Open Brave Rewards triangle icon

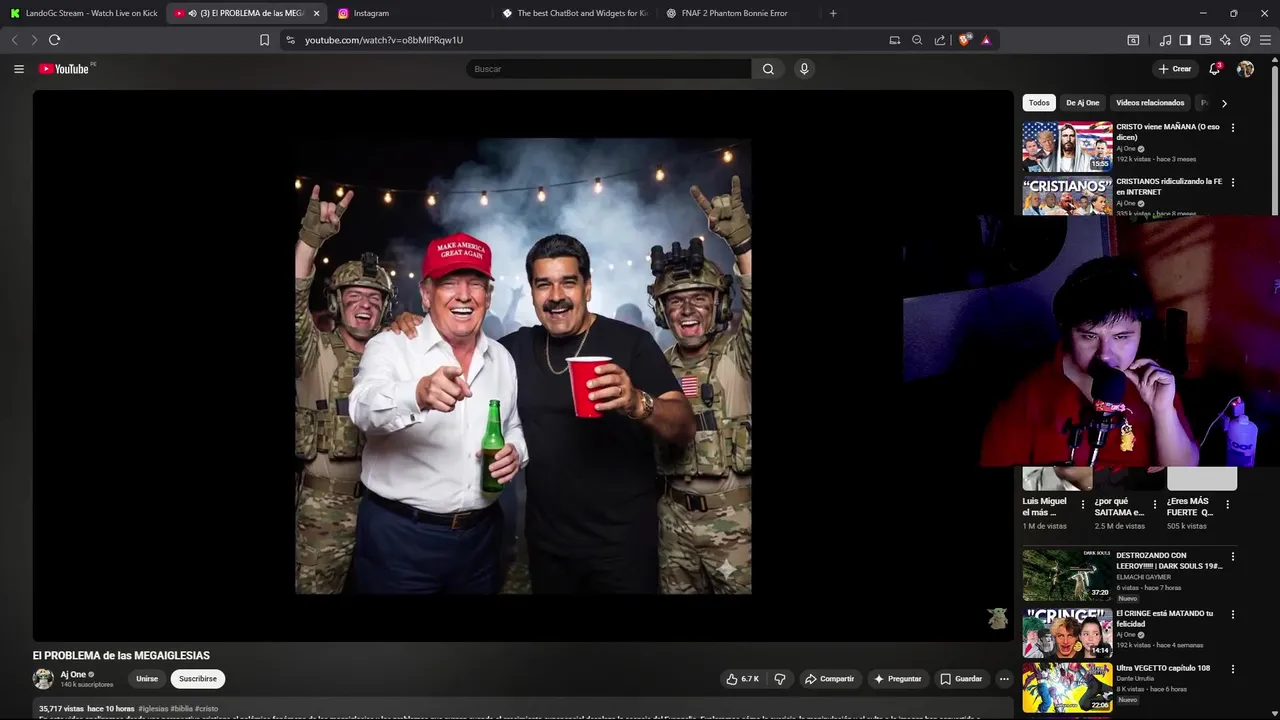click(x=986, y=40)
